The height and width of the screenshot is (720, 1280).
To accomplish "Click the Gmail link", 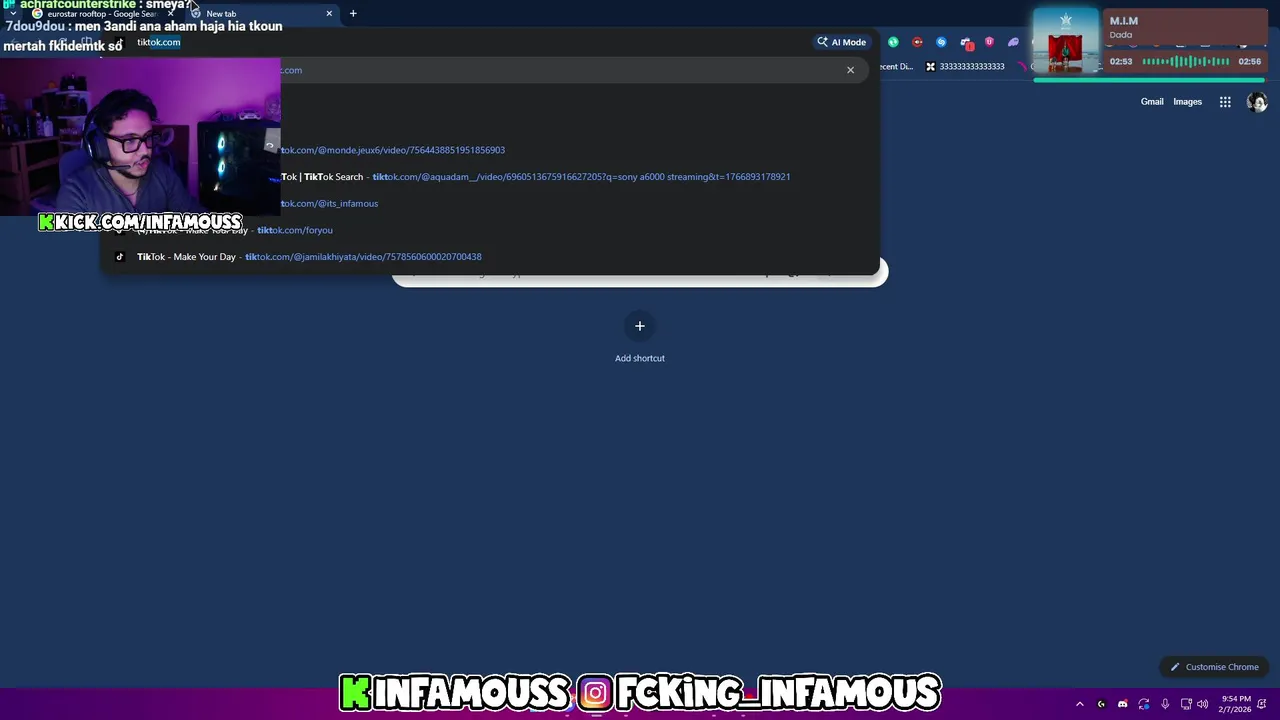I will click(x=1152, y=102).
